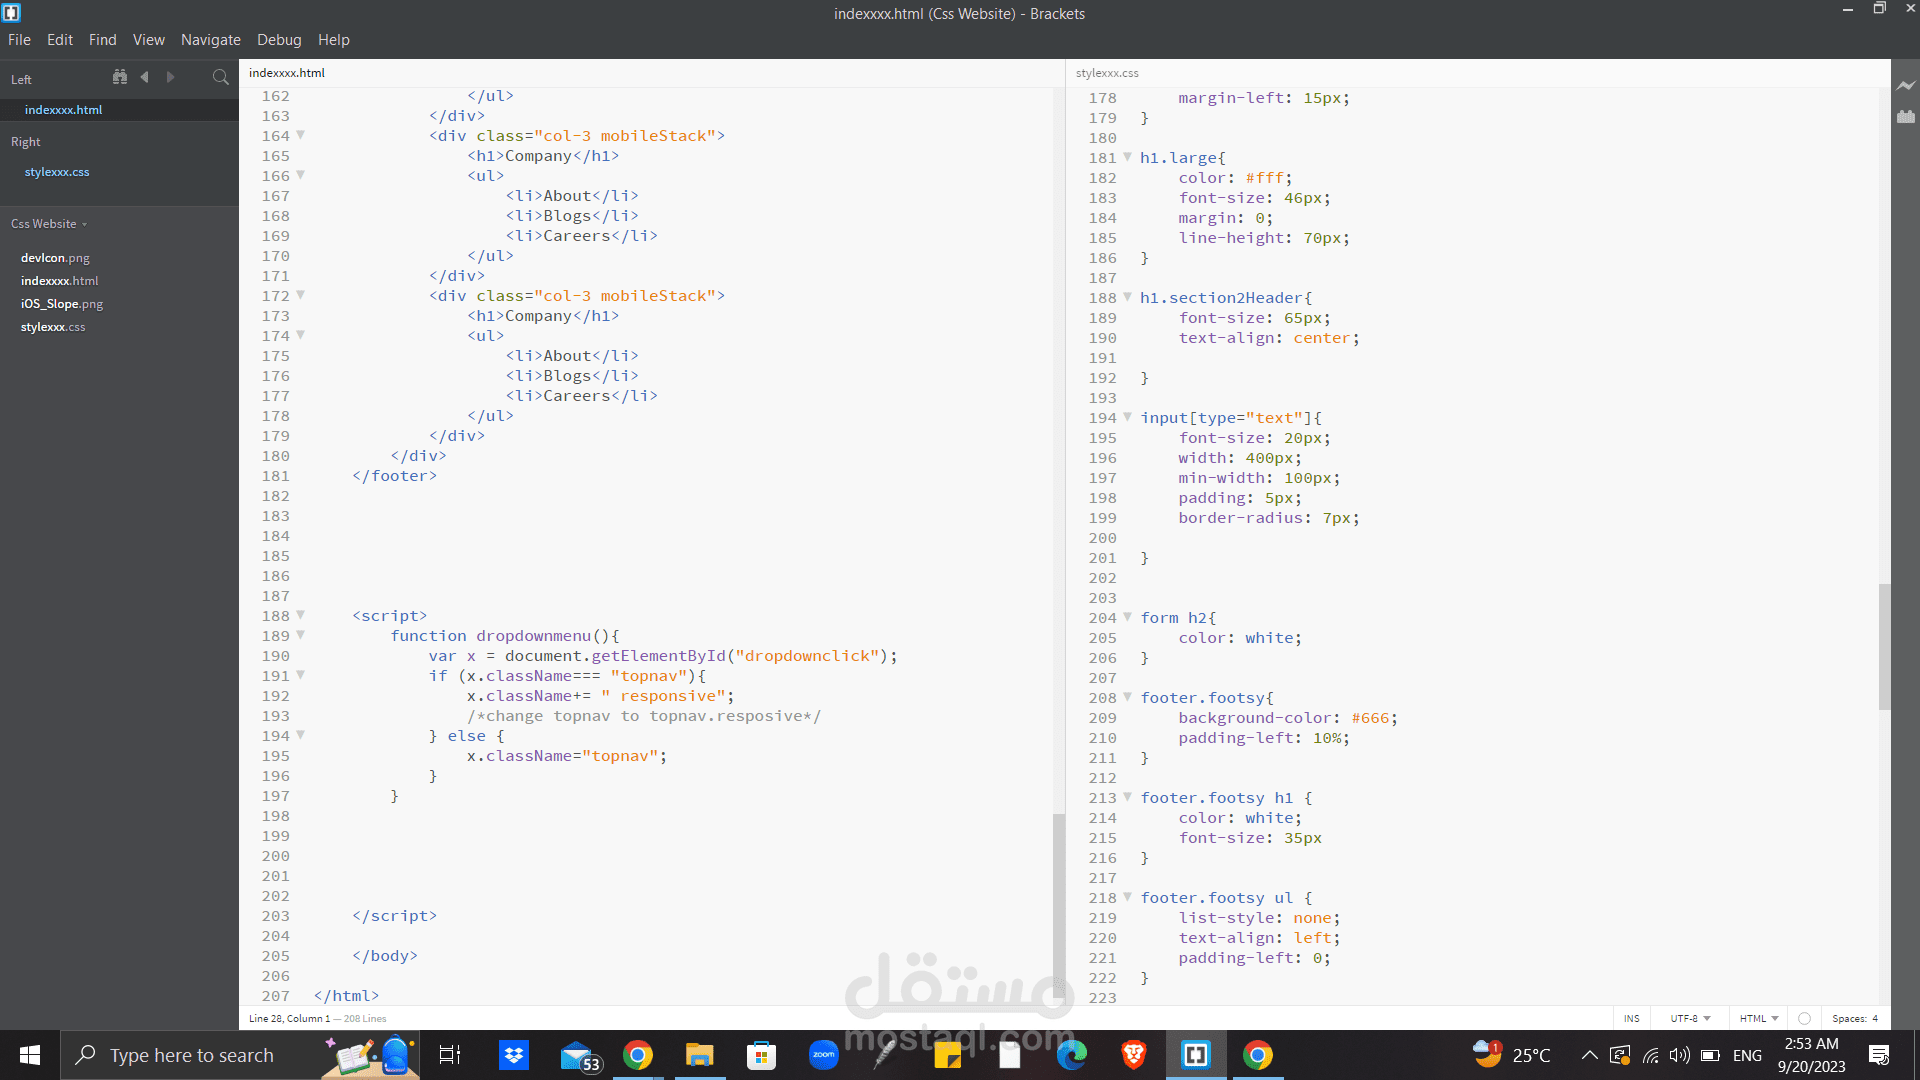Click the stylexxx.css editor scrollbar thumb
This screenshot has width=1920, height=1080.
[1884, 646]
